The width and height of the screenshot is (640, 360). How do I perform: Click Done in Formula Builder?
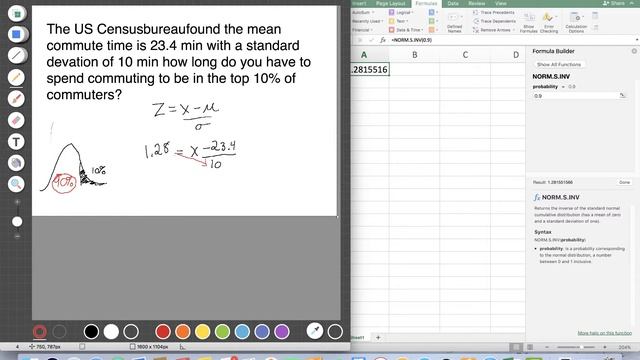(x=624, y=182)
